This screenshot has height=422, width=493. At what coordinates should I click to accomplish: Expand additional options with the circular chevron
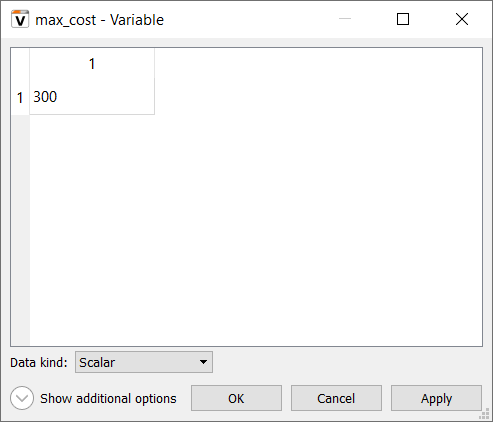[x=22, y=398]
